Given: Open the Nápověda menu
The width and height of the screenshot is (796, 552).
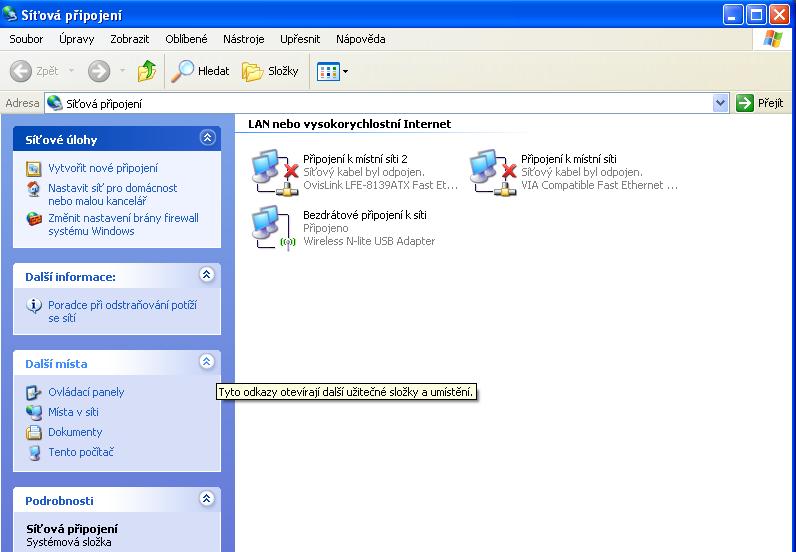Looking at the screenshot, I should [360, 39].
